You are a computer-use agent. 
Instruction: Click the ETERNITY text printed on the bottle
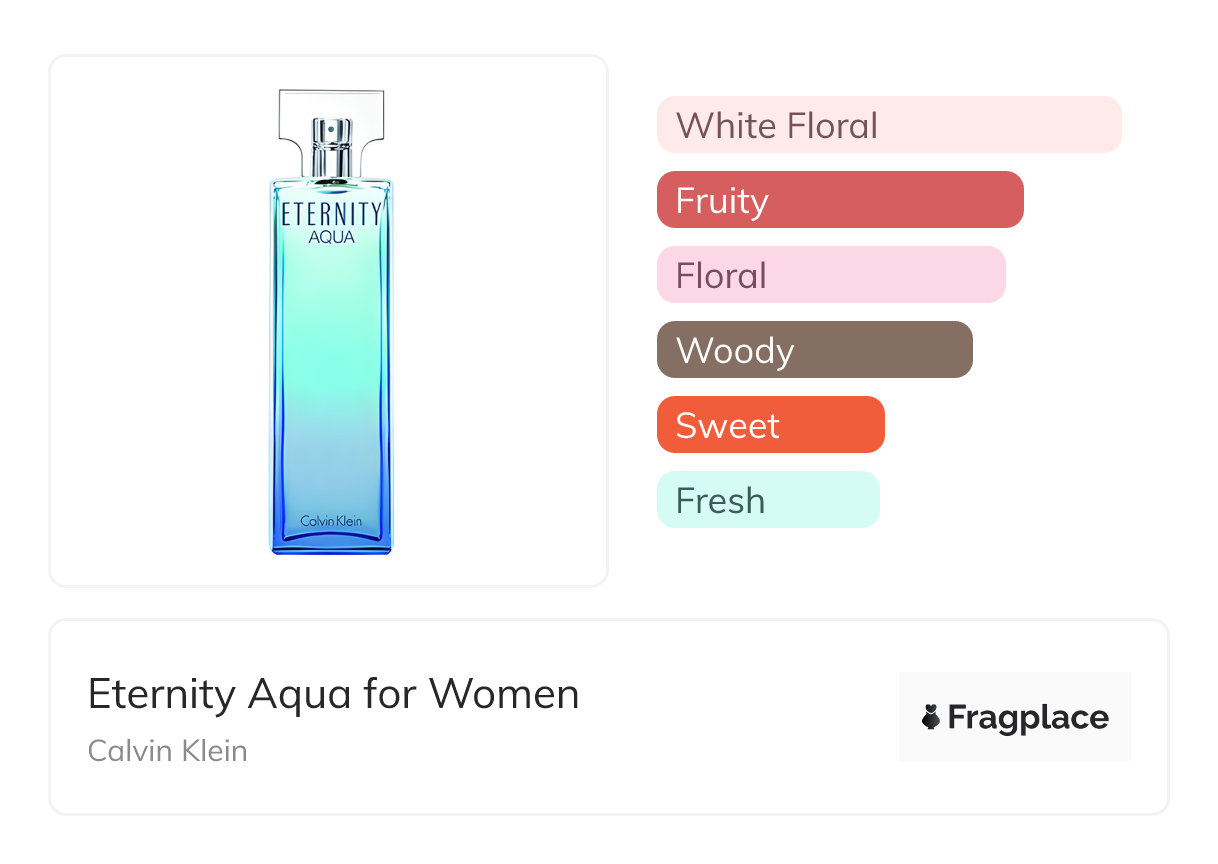pyautogui.click(x=331, y=214)
